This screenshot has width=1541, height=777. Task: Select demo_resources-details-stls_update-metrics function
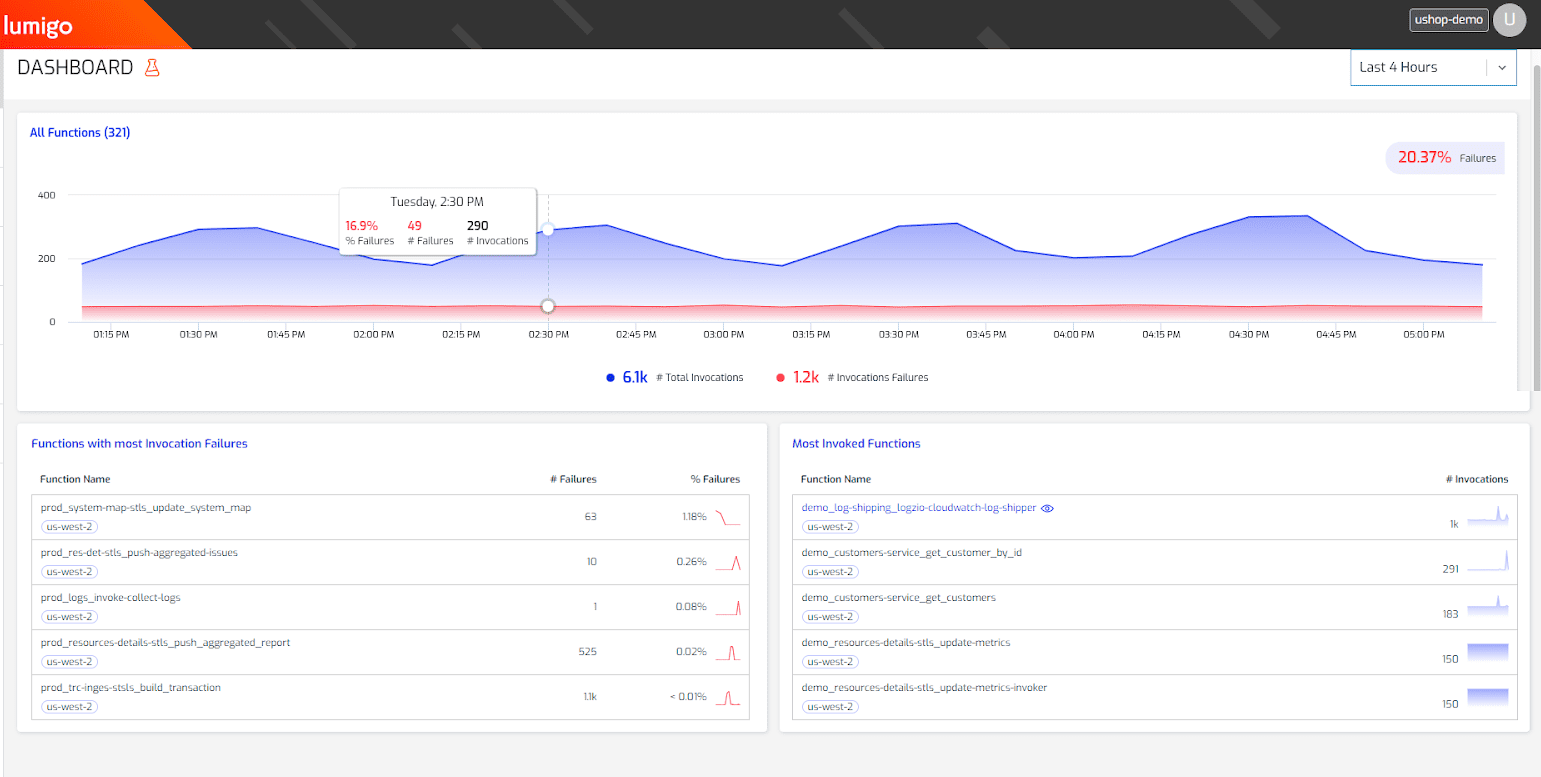[x=905, y=642]
